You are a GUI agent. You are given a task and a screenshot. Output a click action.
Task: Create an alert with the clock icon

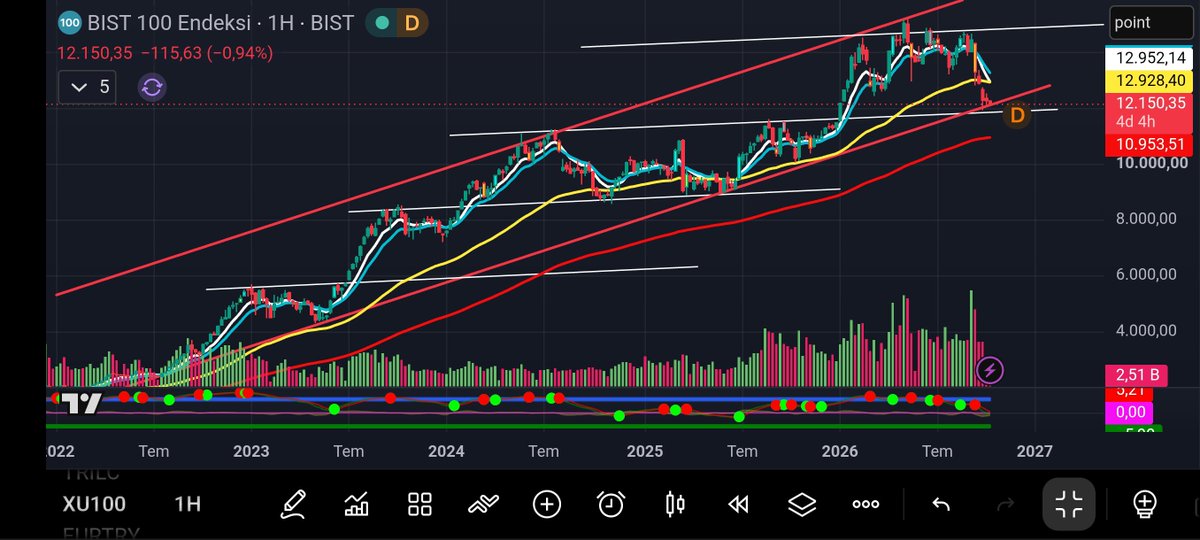tap(611, 504)
